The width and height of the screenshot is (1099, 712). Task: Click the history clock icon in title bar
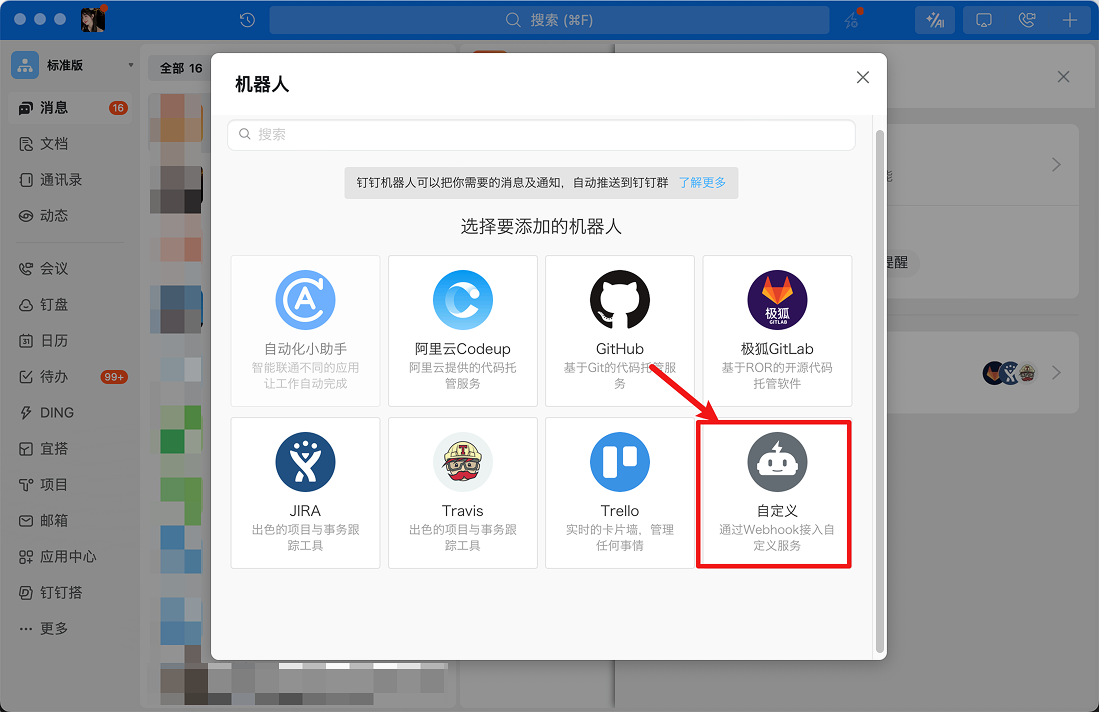246,19
